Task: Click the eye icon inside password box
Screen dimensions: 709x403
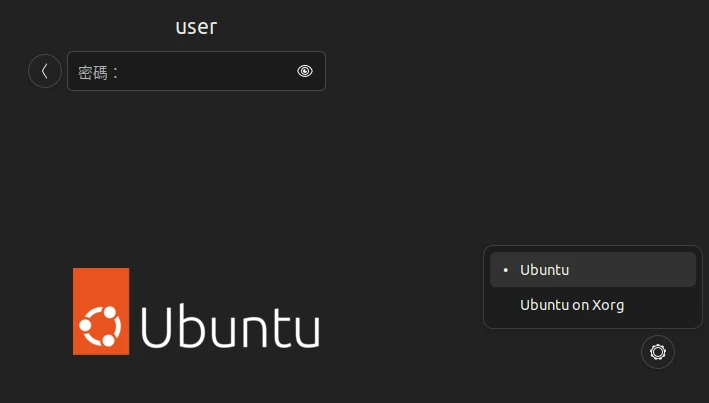Action: point(305,71)
